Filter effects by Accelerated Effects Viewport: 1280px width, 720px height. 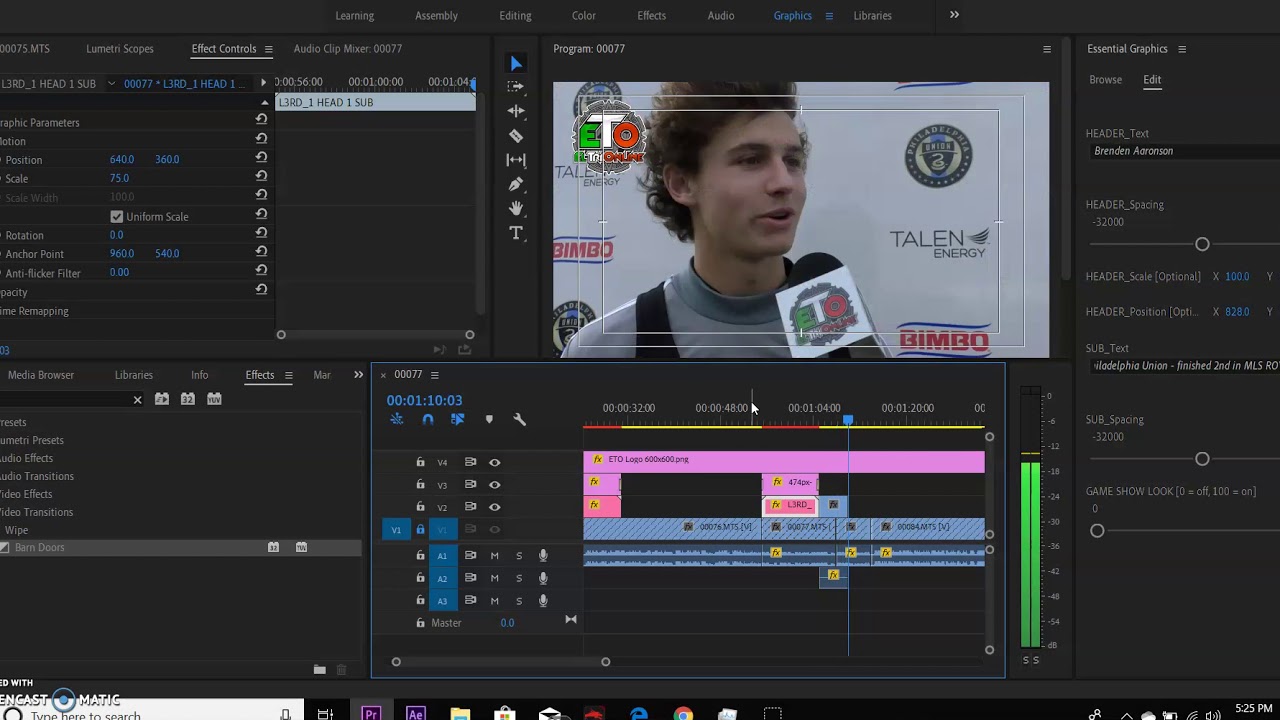point(162,399)
